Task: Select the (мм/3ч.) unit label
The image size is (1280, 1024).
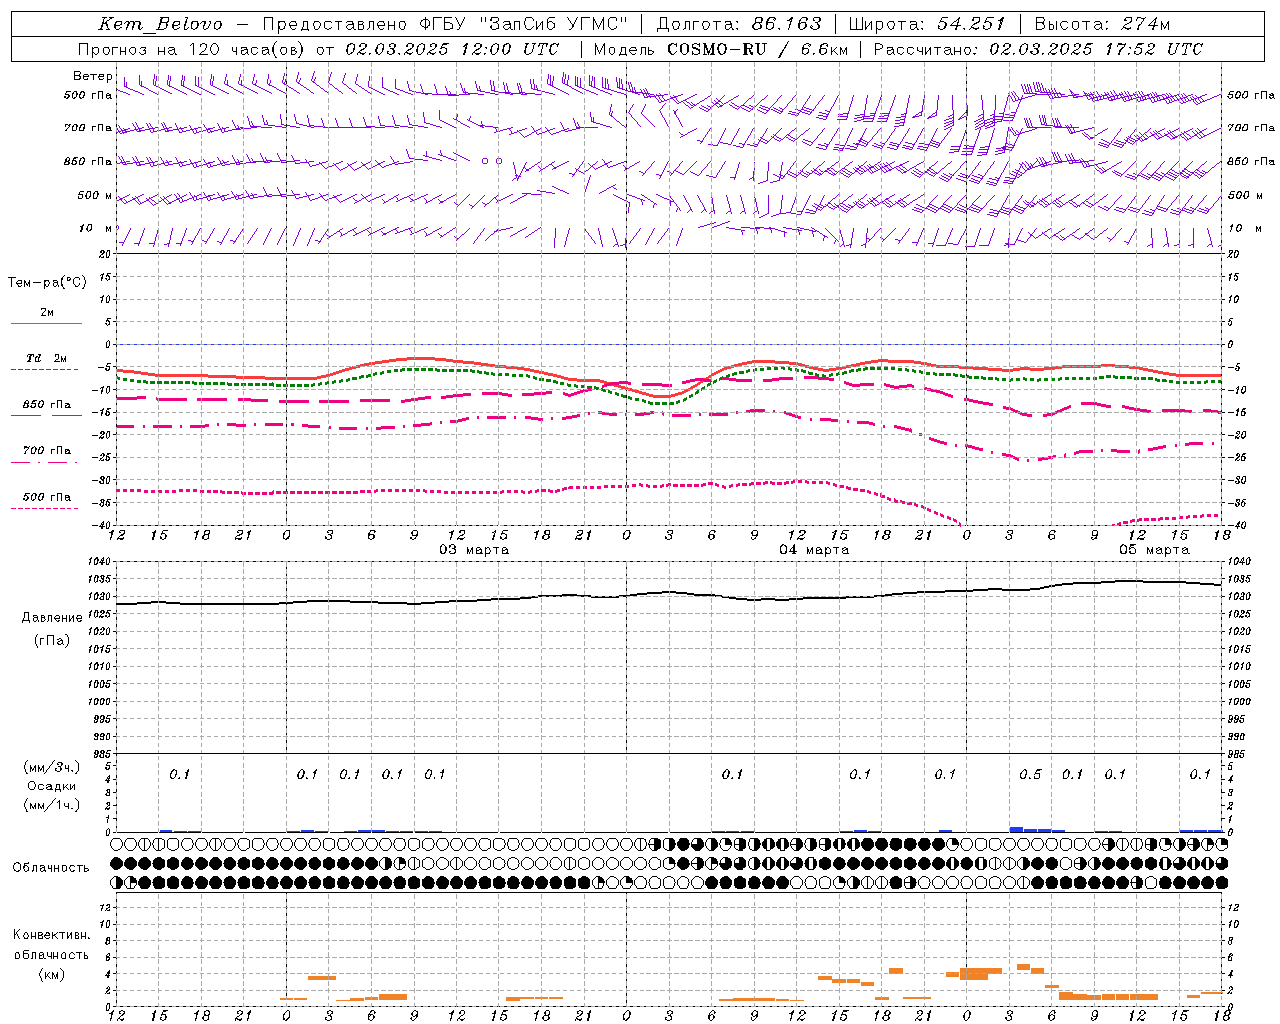Action: 51,767
